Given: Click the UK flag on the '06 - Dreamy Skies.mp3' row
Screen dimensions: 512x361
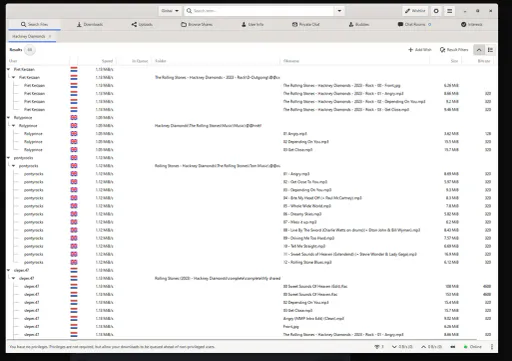Looking at the screenshot, I should [x=74, y=214].
